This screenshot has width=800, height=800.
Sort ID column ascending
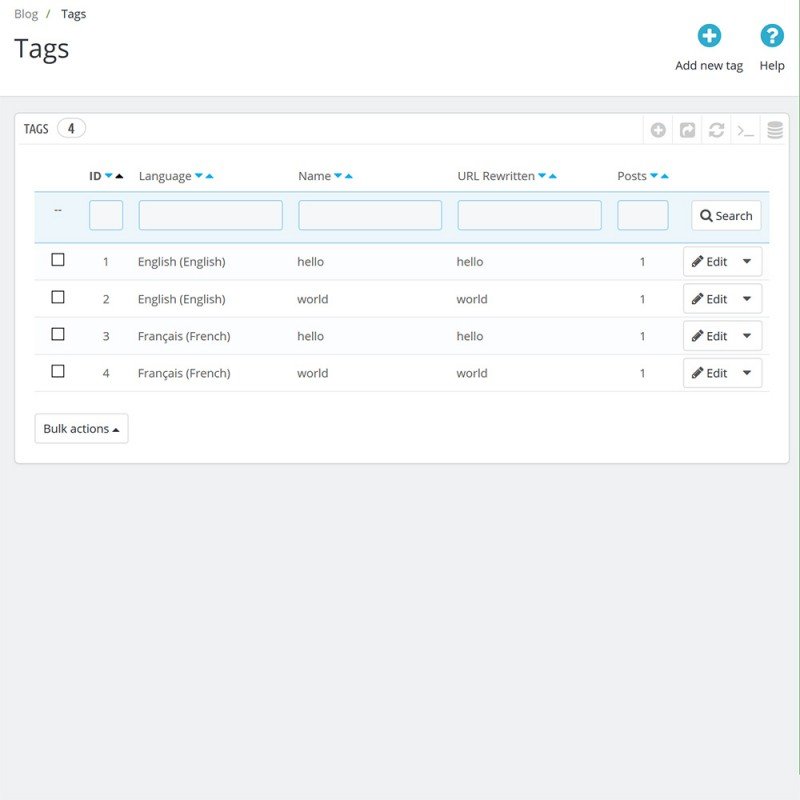tap(119, 176)
